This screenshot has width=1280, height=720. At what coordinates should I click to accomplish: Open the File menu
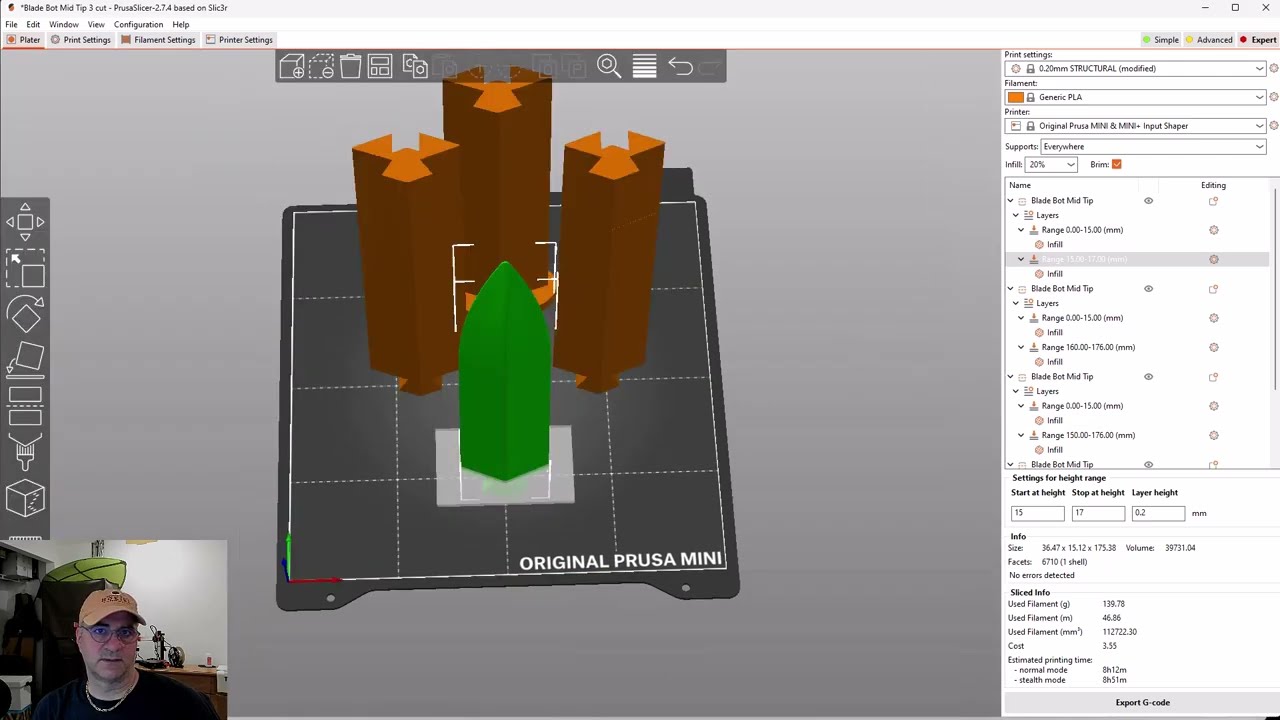11,24
